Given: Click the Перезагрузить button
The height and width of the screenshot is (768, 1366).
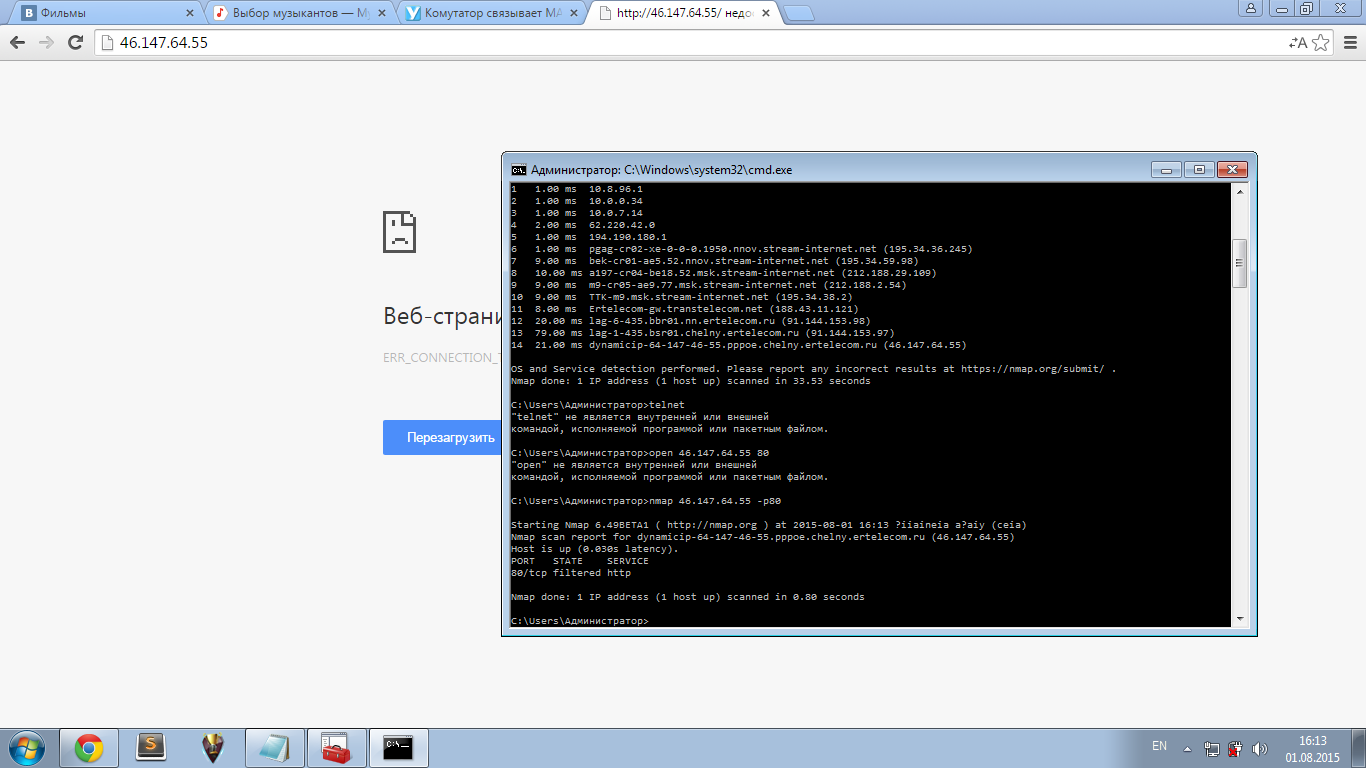Looking at the screenshot, I should tap(450, 438).
